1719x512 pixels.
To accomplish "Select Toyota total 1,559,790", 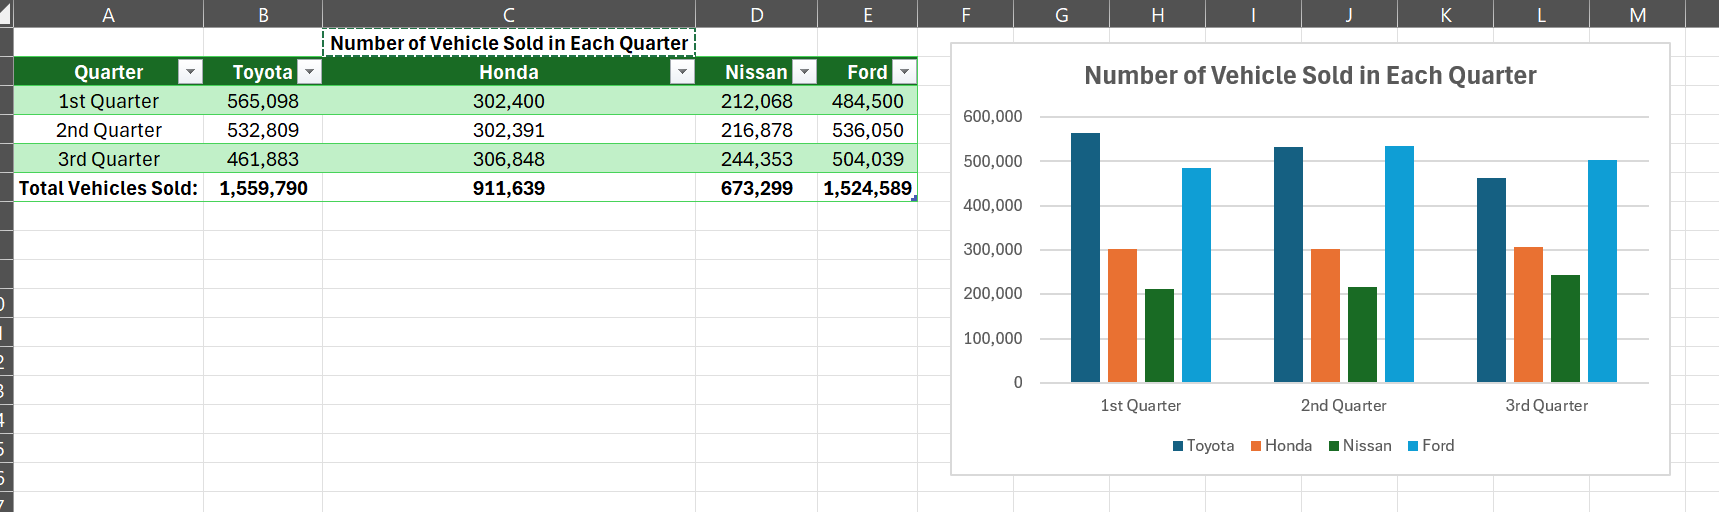I will [263, 188].
